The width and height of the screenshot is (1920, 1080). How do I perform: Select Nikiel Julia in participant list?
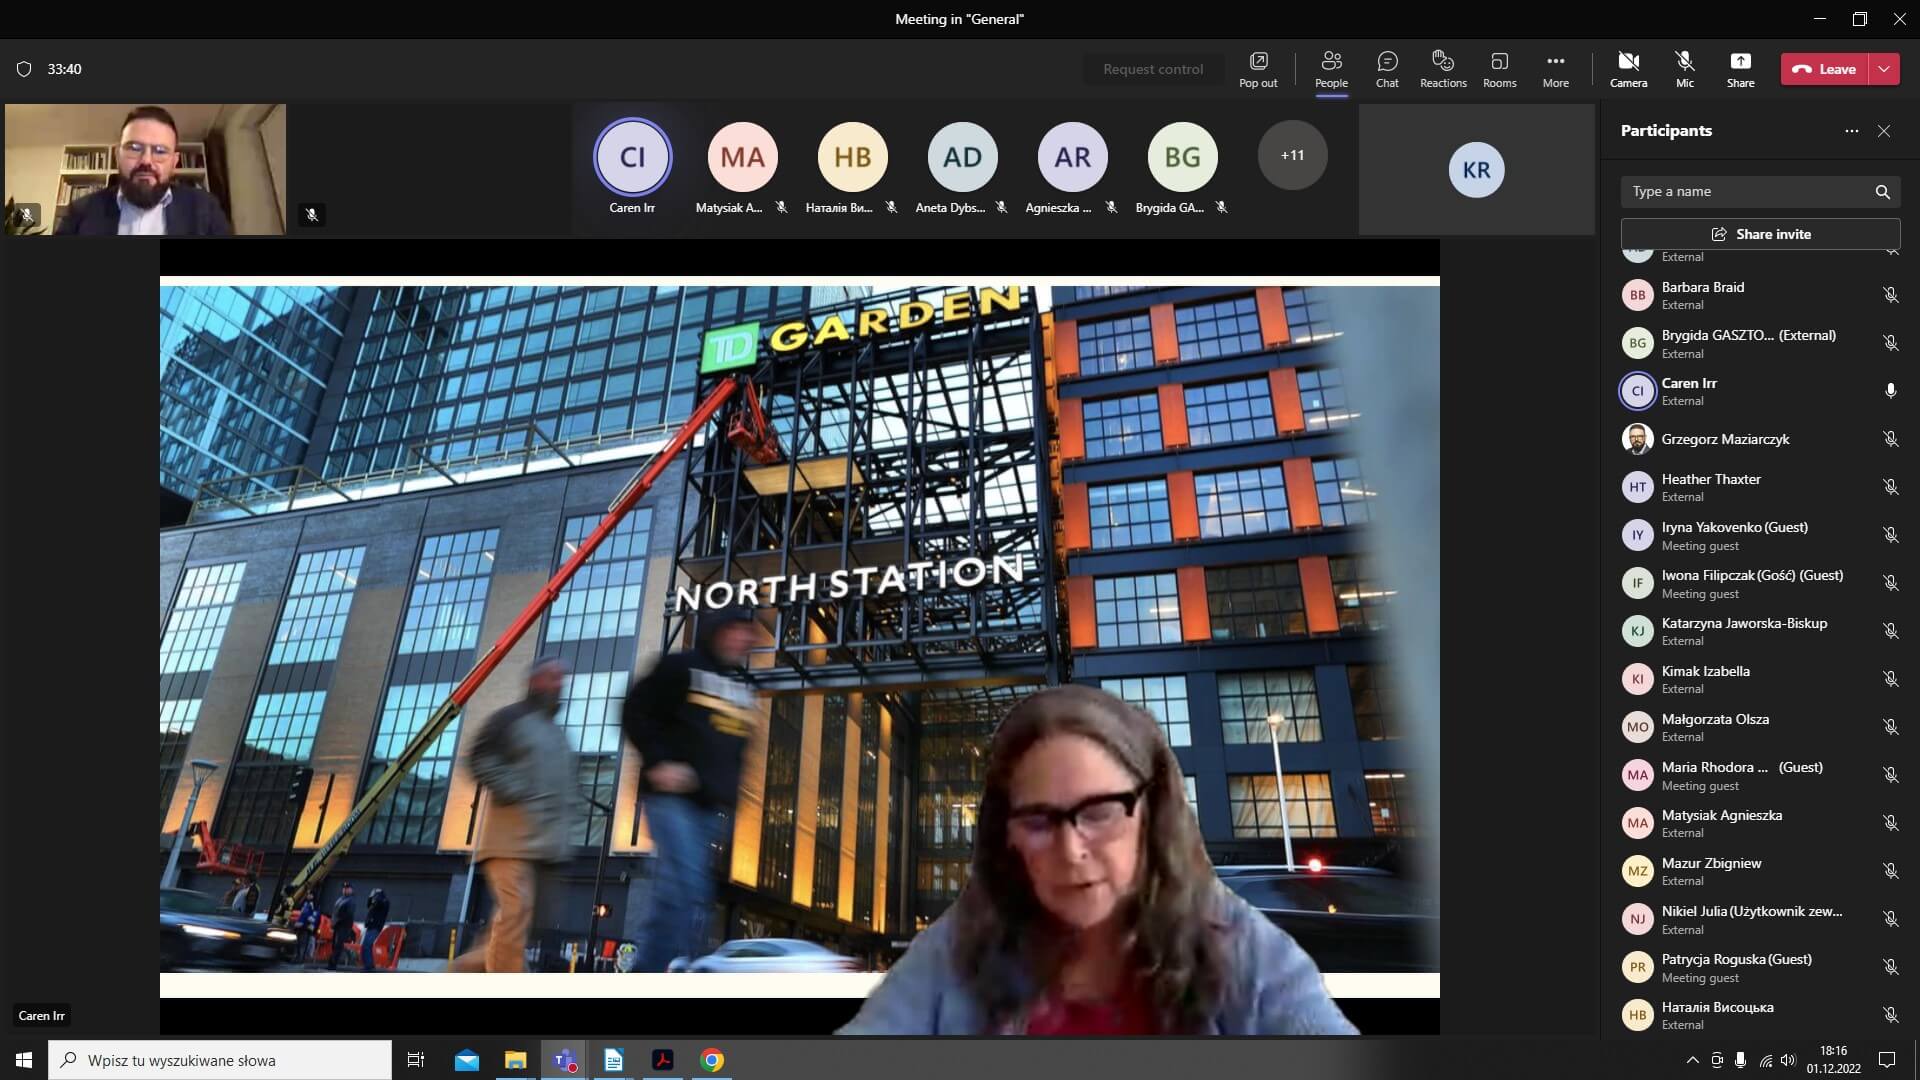point(1760,919)
